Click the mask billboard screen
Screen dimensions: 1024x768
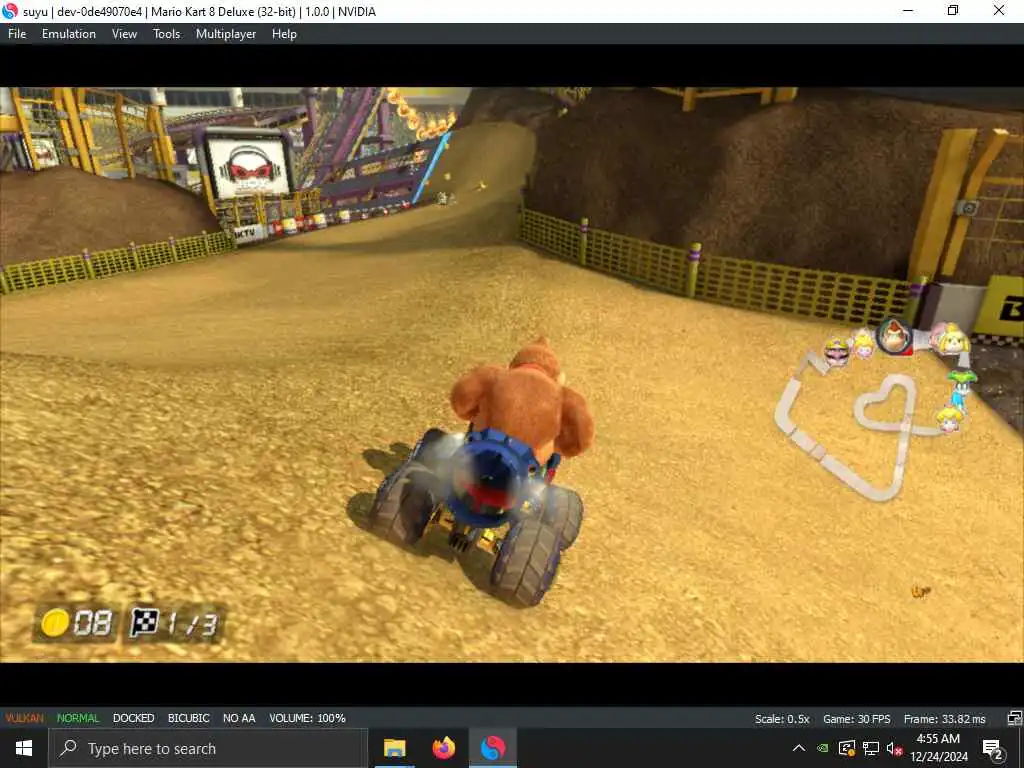coord(248,167)
